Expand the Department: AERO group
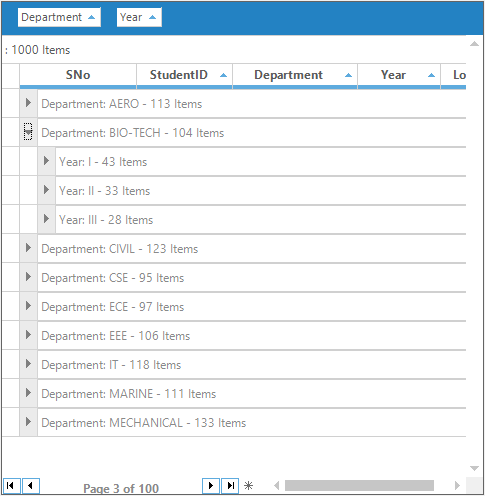Viewport: 485px width, 496px height. pos(28,103)
